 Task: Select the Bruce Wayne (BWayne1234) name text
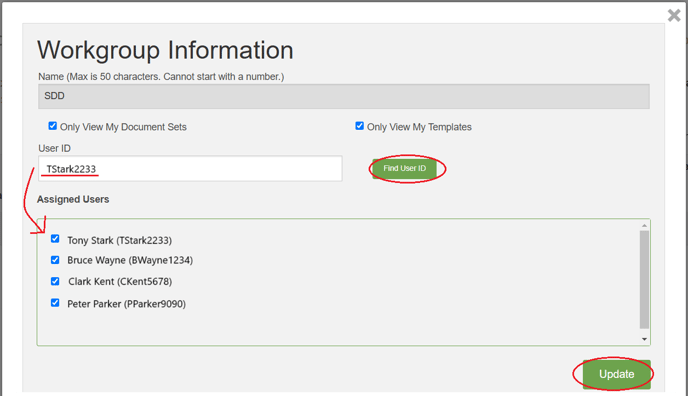(x=130, y=260)
